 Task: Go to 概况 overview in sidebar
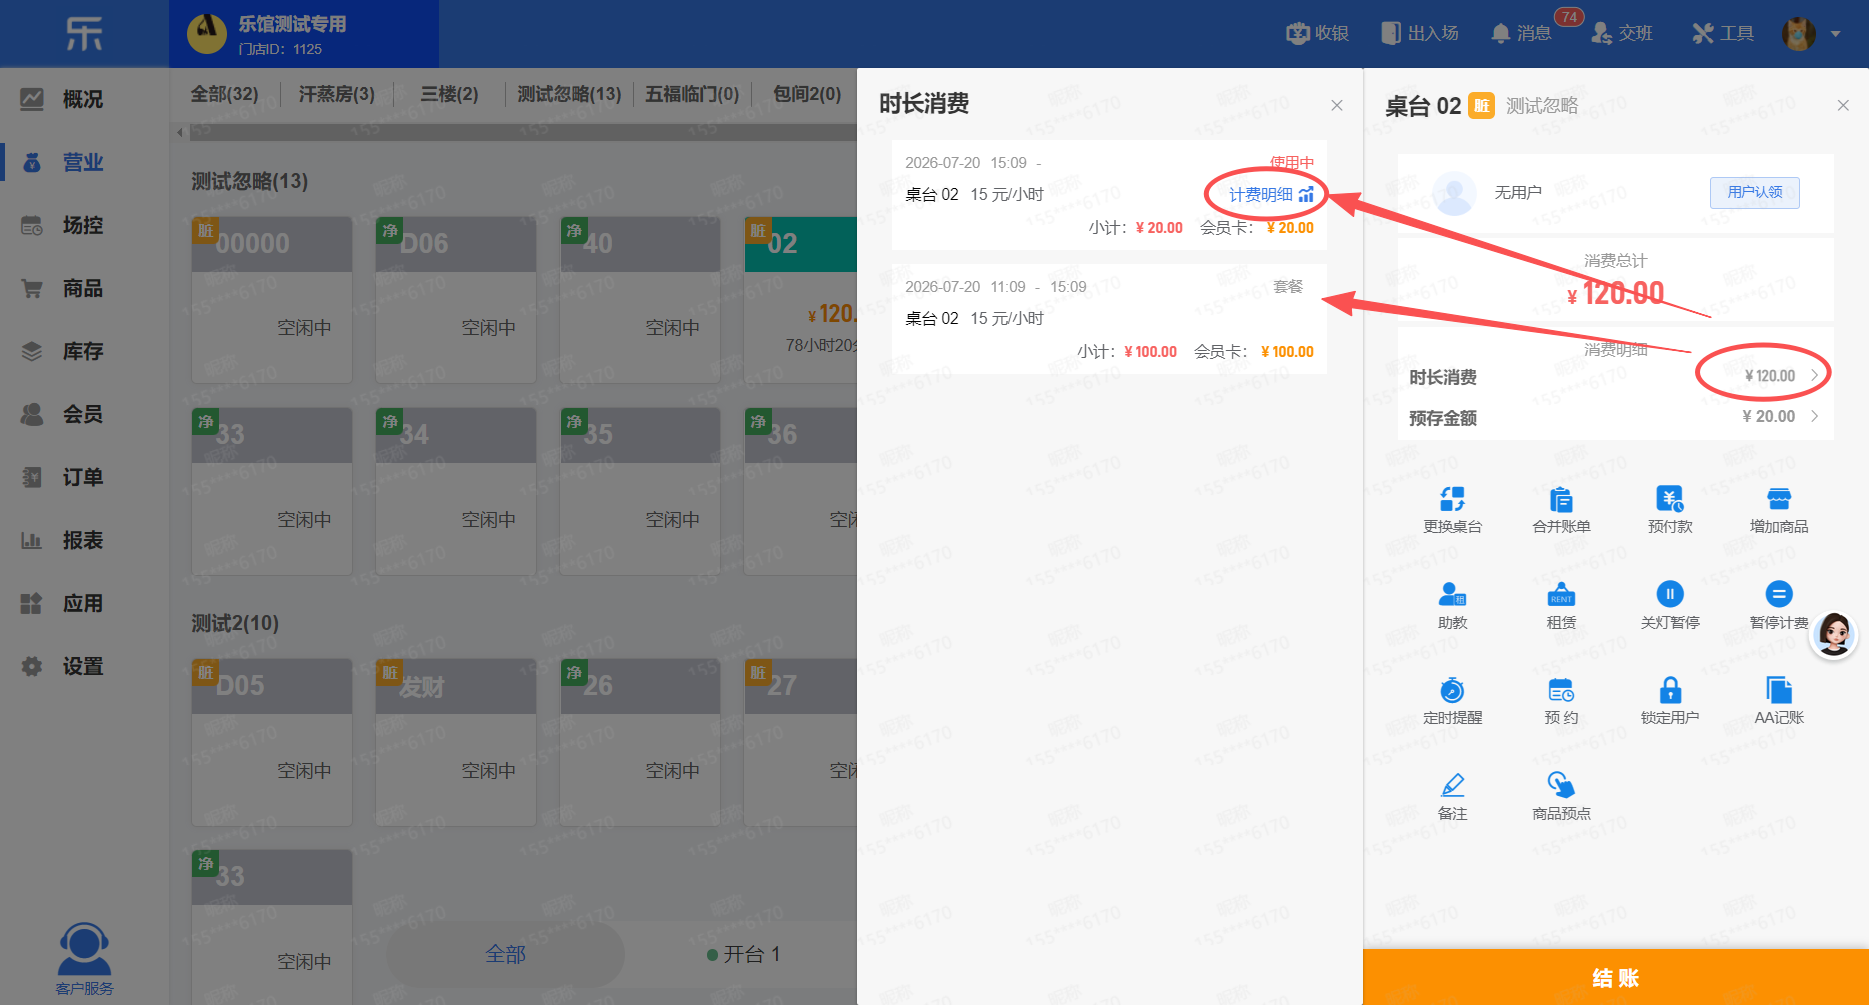(x=84, y=99)
